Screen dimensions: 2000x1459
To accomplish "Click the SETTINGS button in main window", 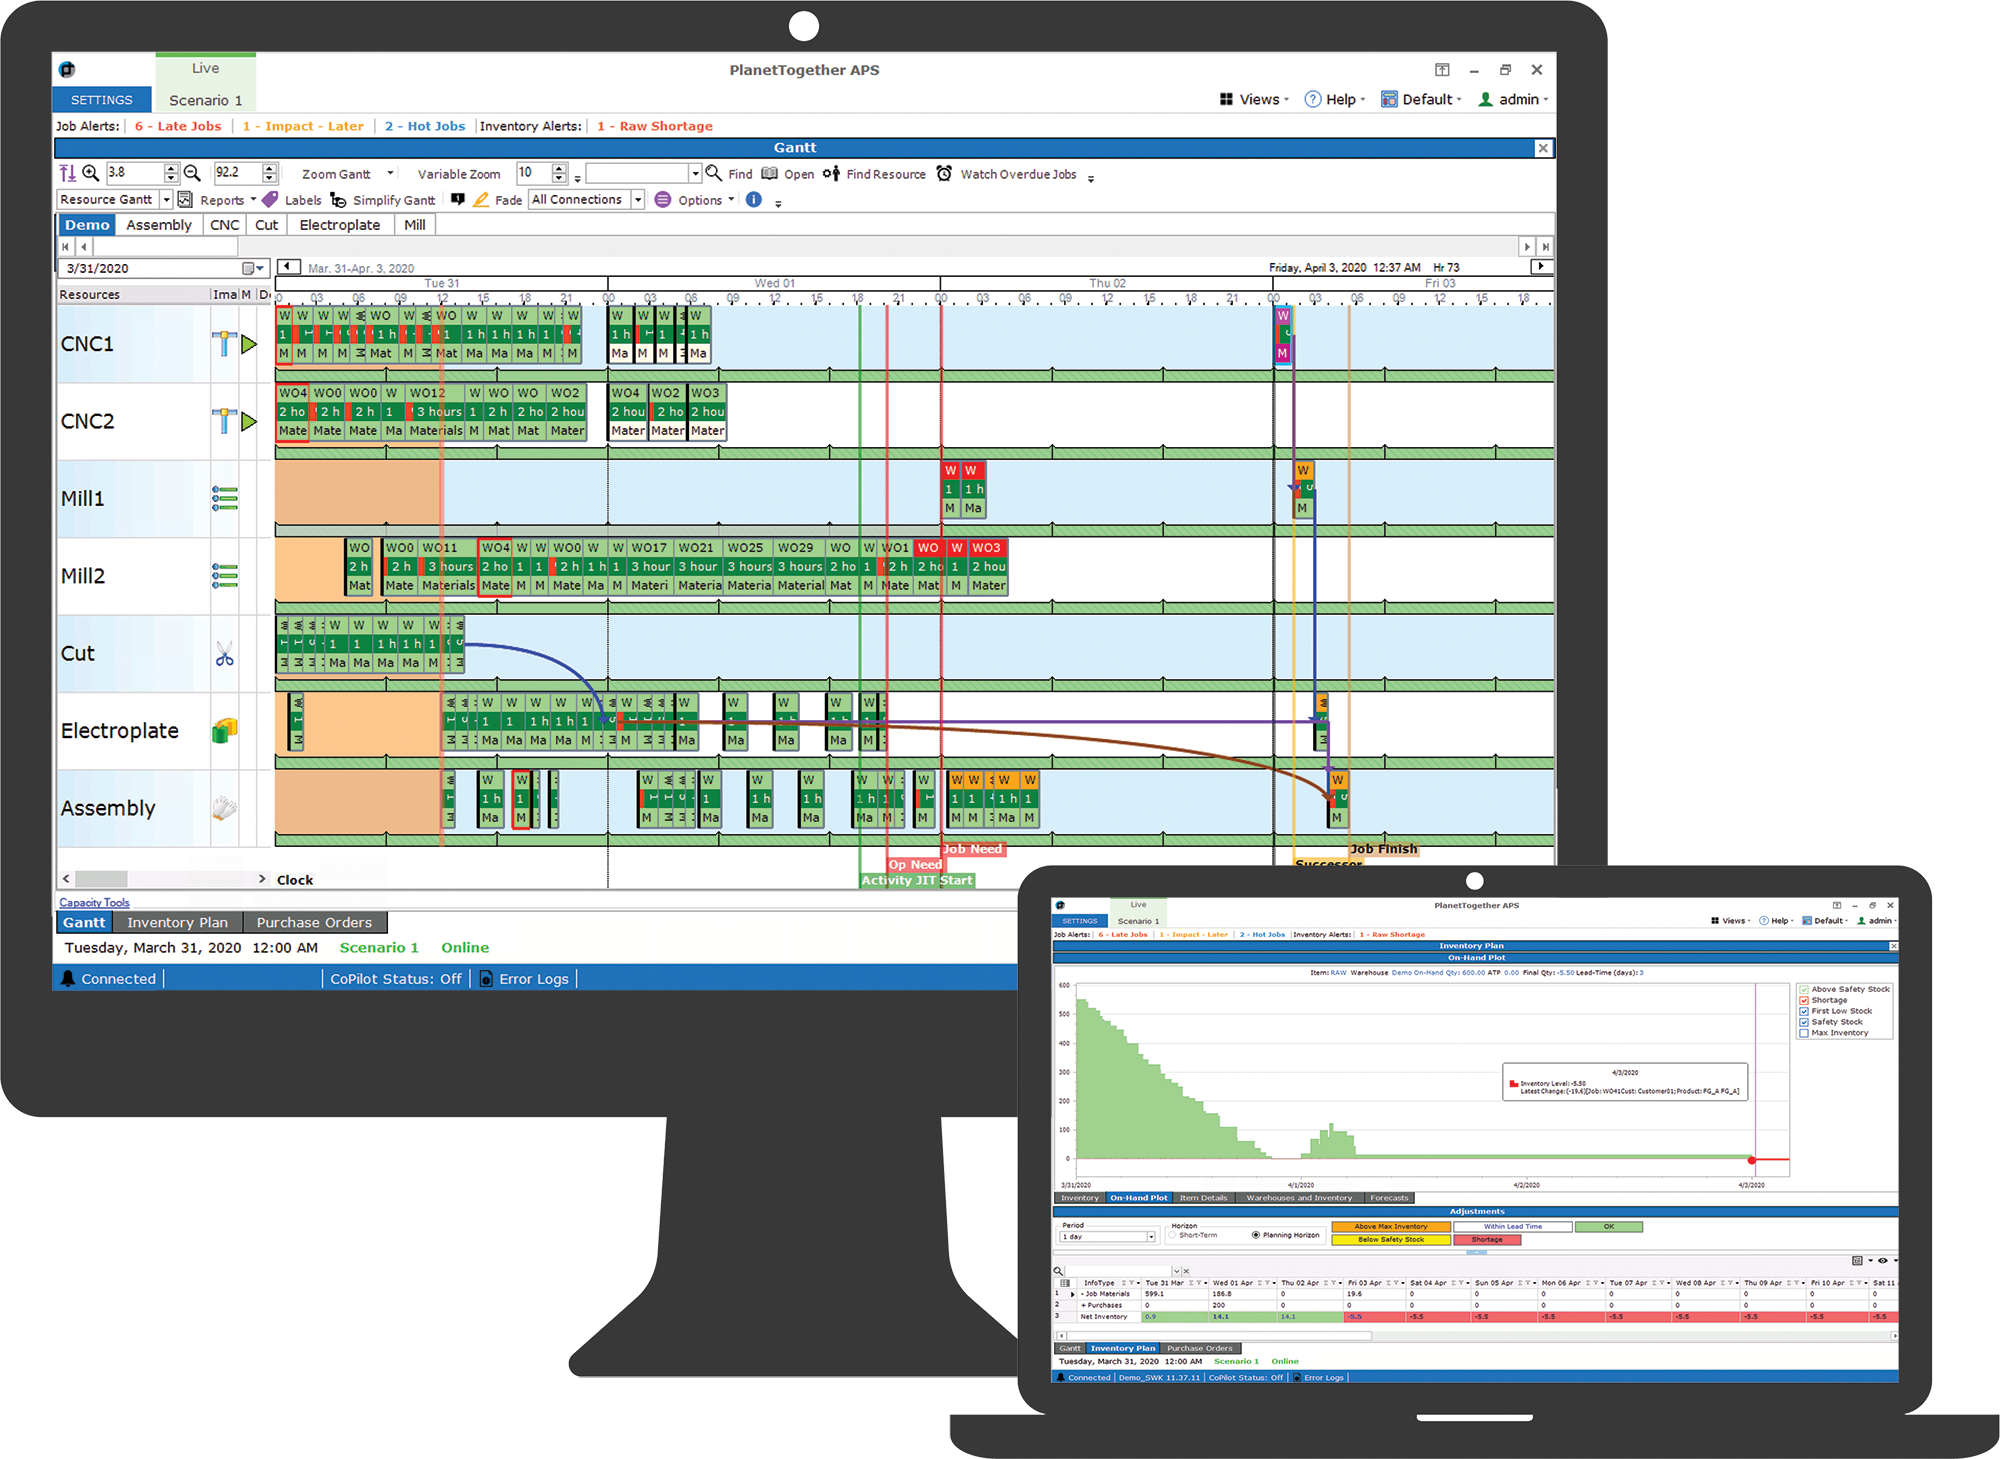I will (102, 99).
